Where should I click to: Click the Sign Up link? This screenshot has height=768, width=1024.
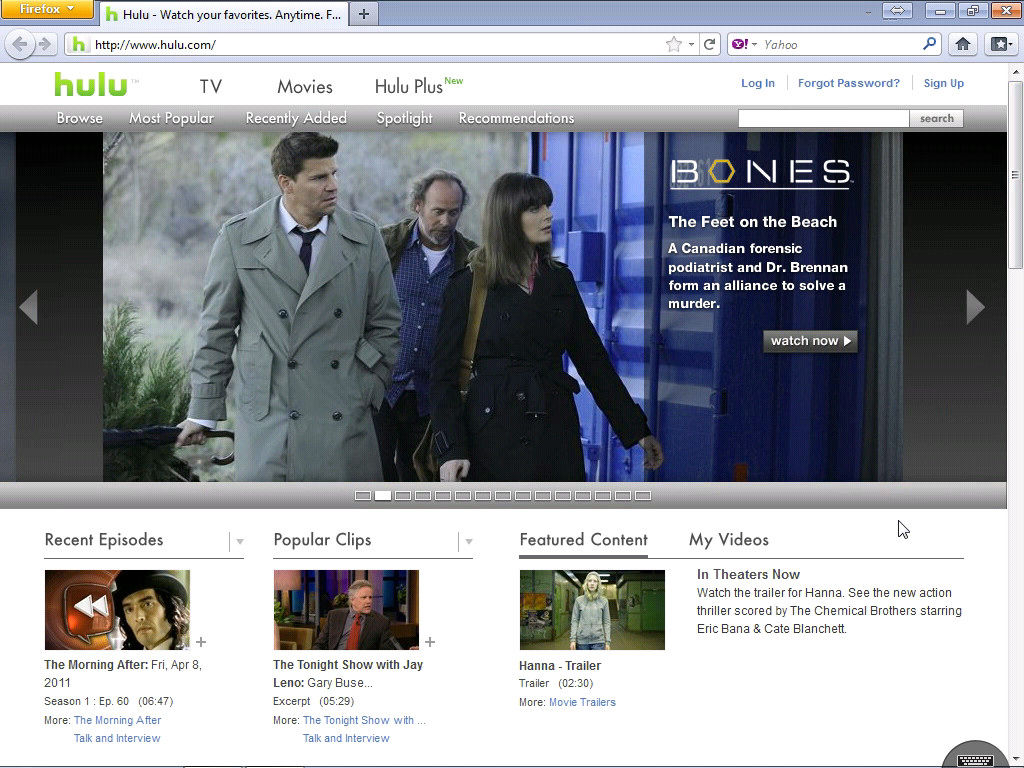click(x=944, y=83)
